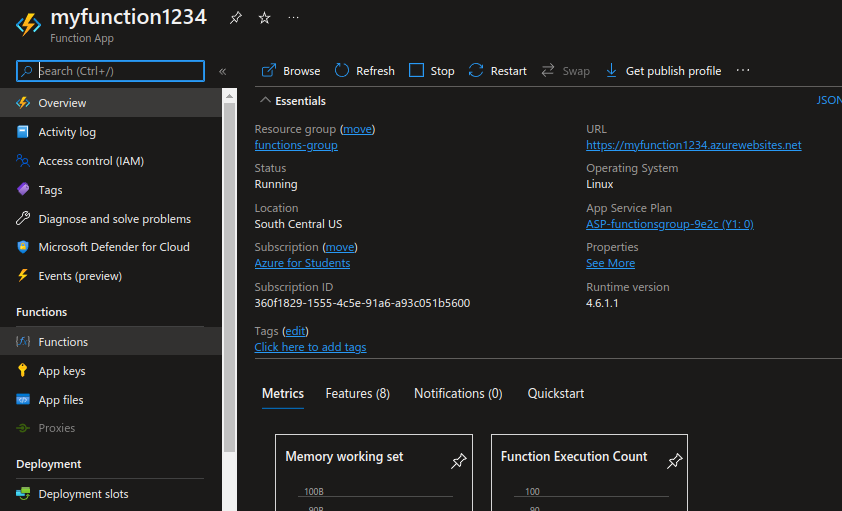
Task: Open the Tags sidebar item
Action: click(111, 190)
